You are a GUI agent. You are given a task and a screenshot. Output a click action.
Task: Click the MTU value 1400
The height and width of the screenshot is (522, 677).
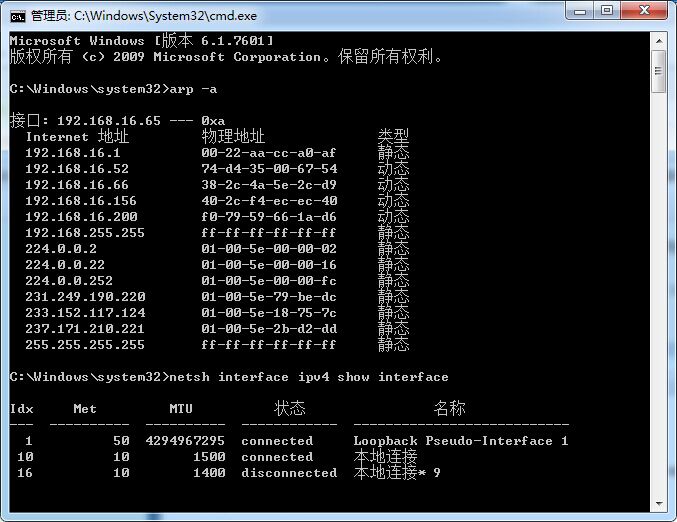[209, 473]
